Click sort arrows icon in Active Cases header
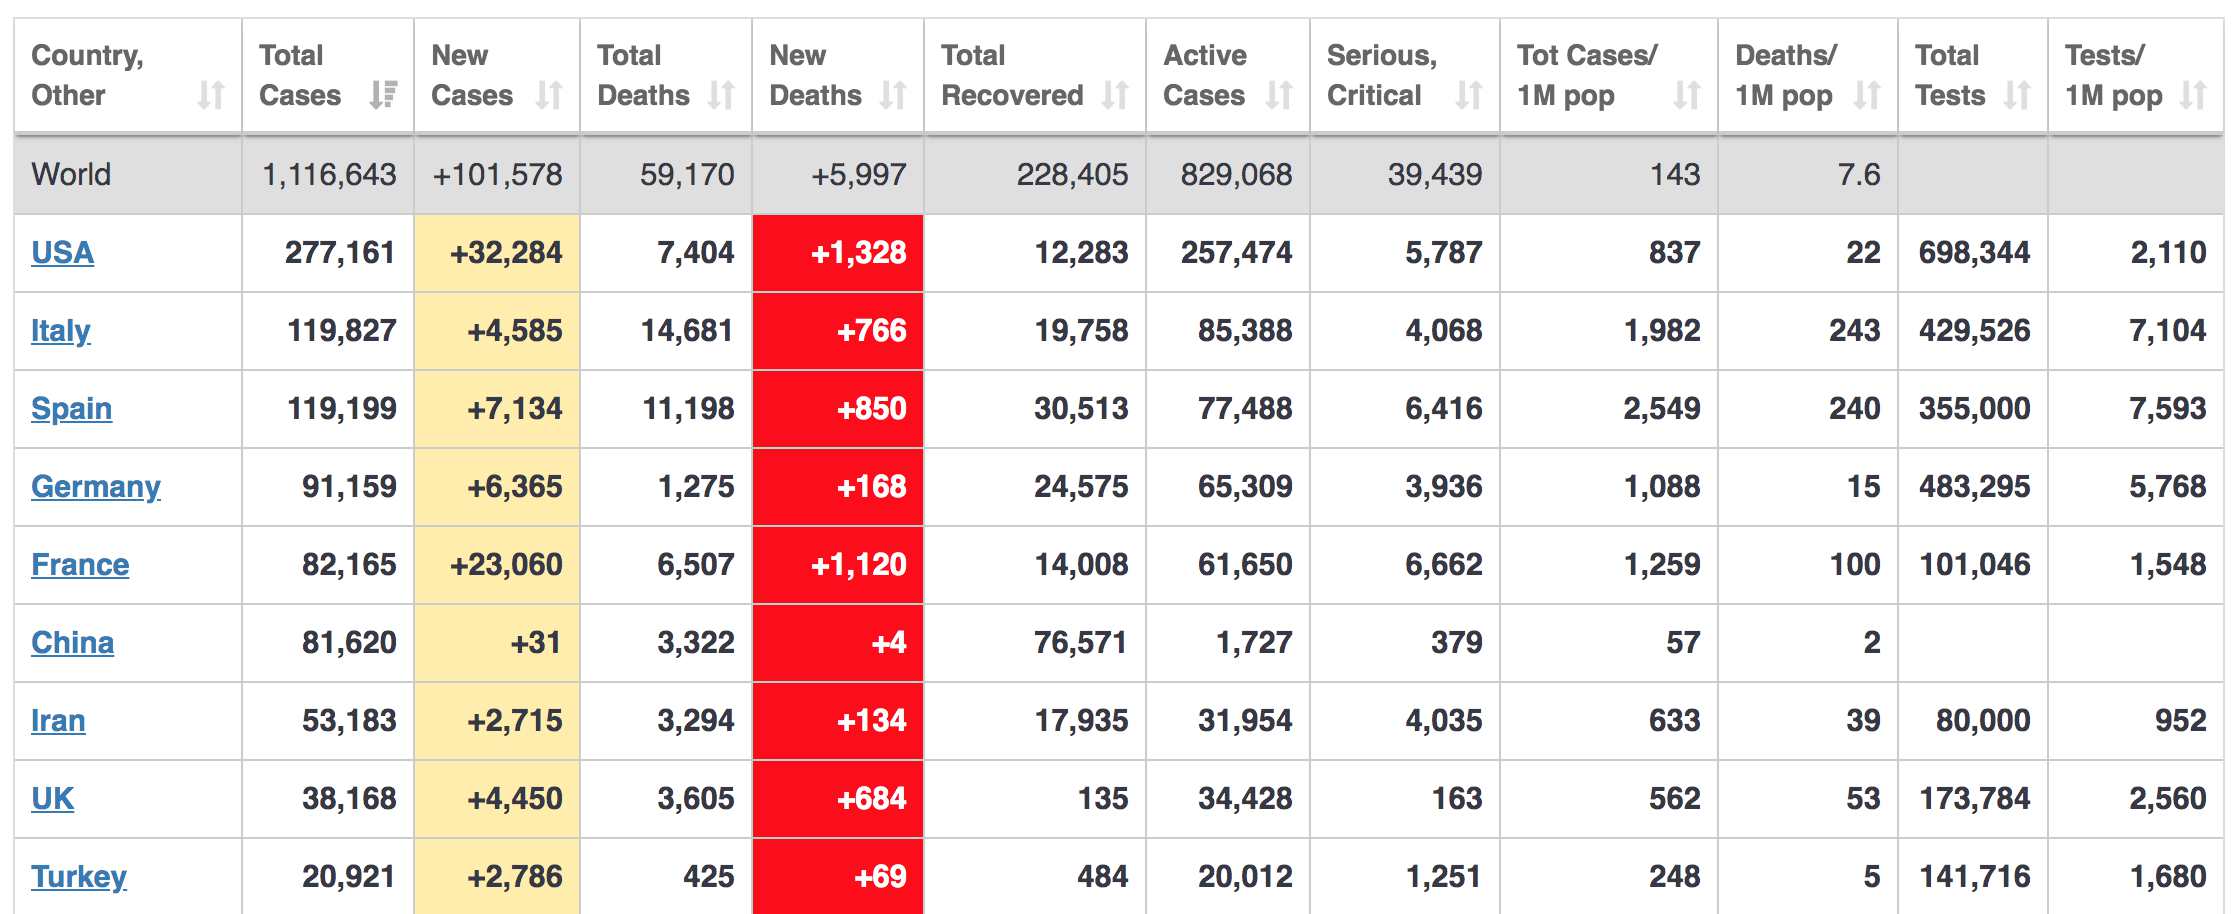The width and height of the screenshot is (2238, 914). tap(1279, 95)
